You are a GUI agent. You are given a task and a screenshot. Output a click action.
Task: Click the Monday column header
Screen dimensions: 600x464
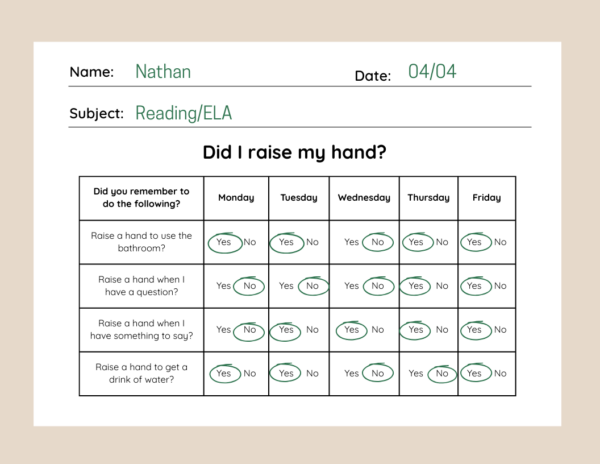pyautogui.click(x=236, y=198)
